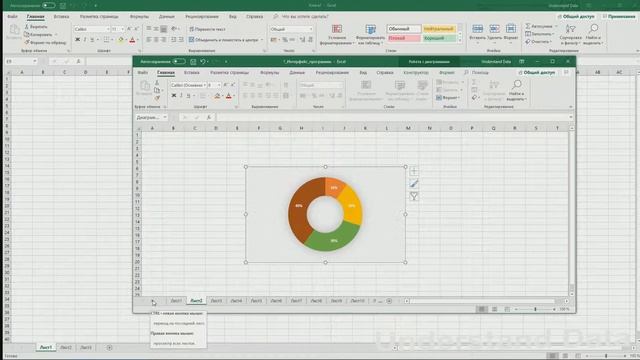
Task: Expand cell styles gallery in background window
Action: [x=460, y=40]
